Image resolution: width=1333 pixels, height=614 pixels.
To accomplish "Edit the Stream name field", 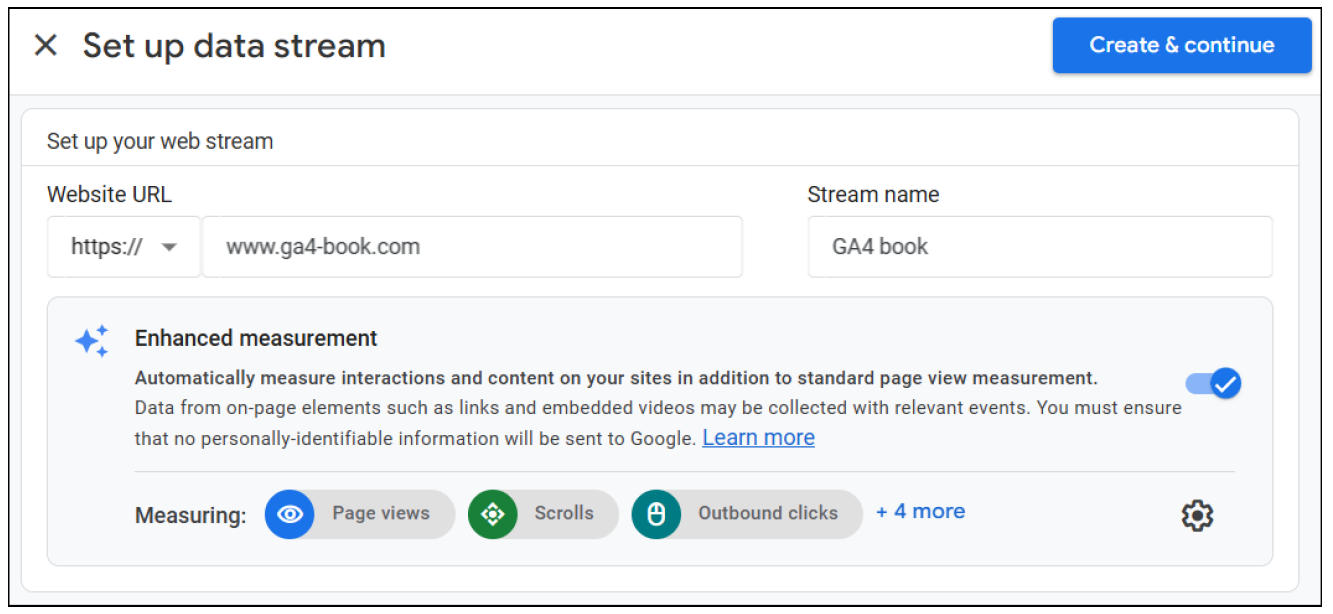I will (x=1040, y=246).
